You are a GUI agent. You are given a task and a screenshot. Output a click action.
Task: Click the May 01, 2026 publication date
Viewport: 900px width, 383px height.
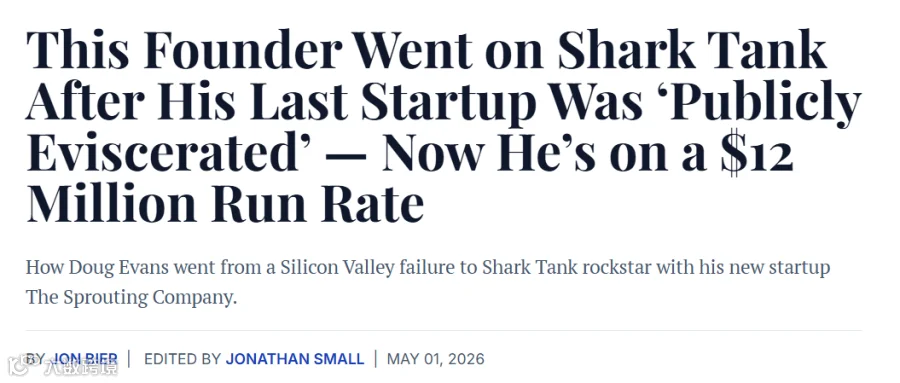436,359
